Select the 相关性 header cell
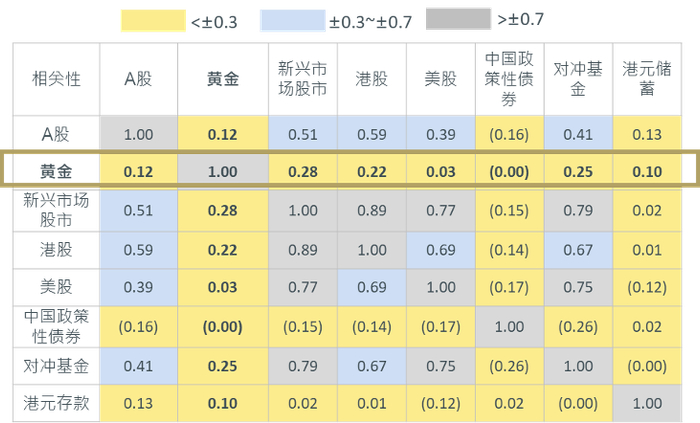700x423 pixels. (55, 78)
